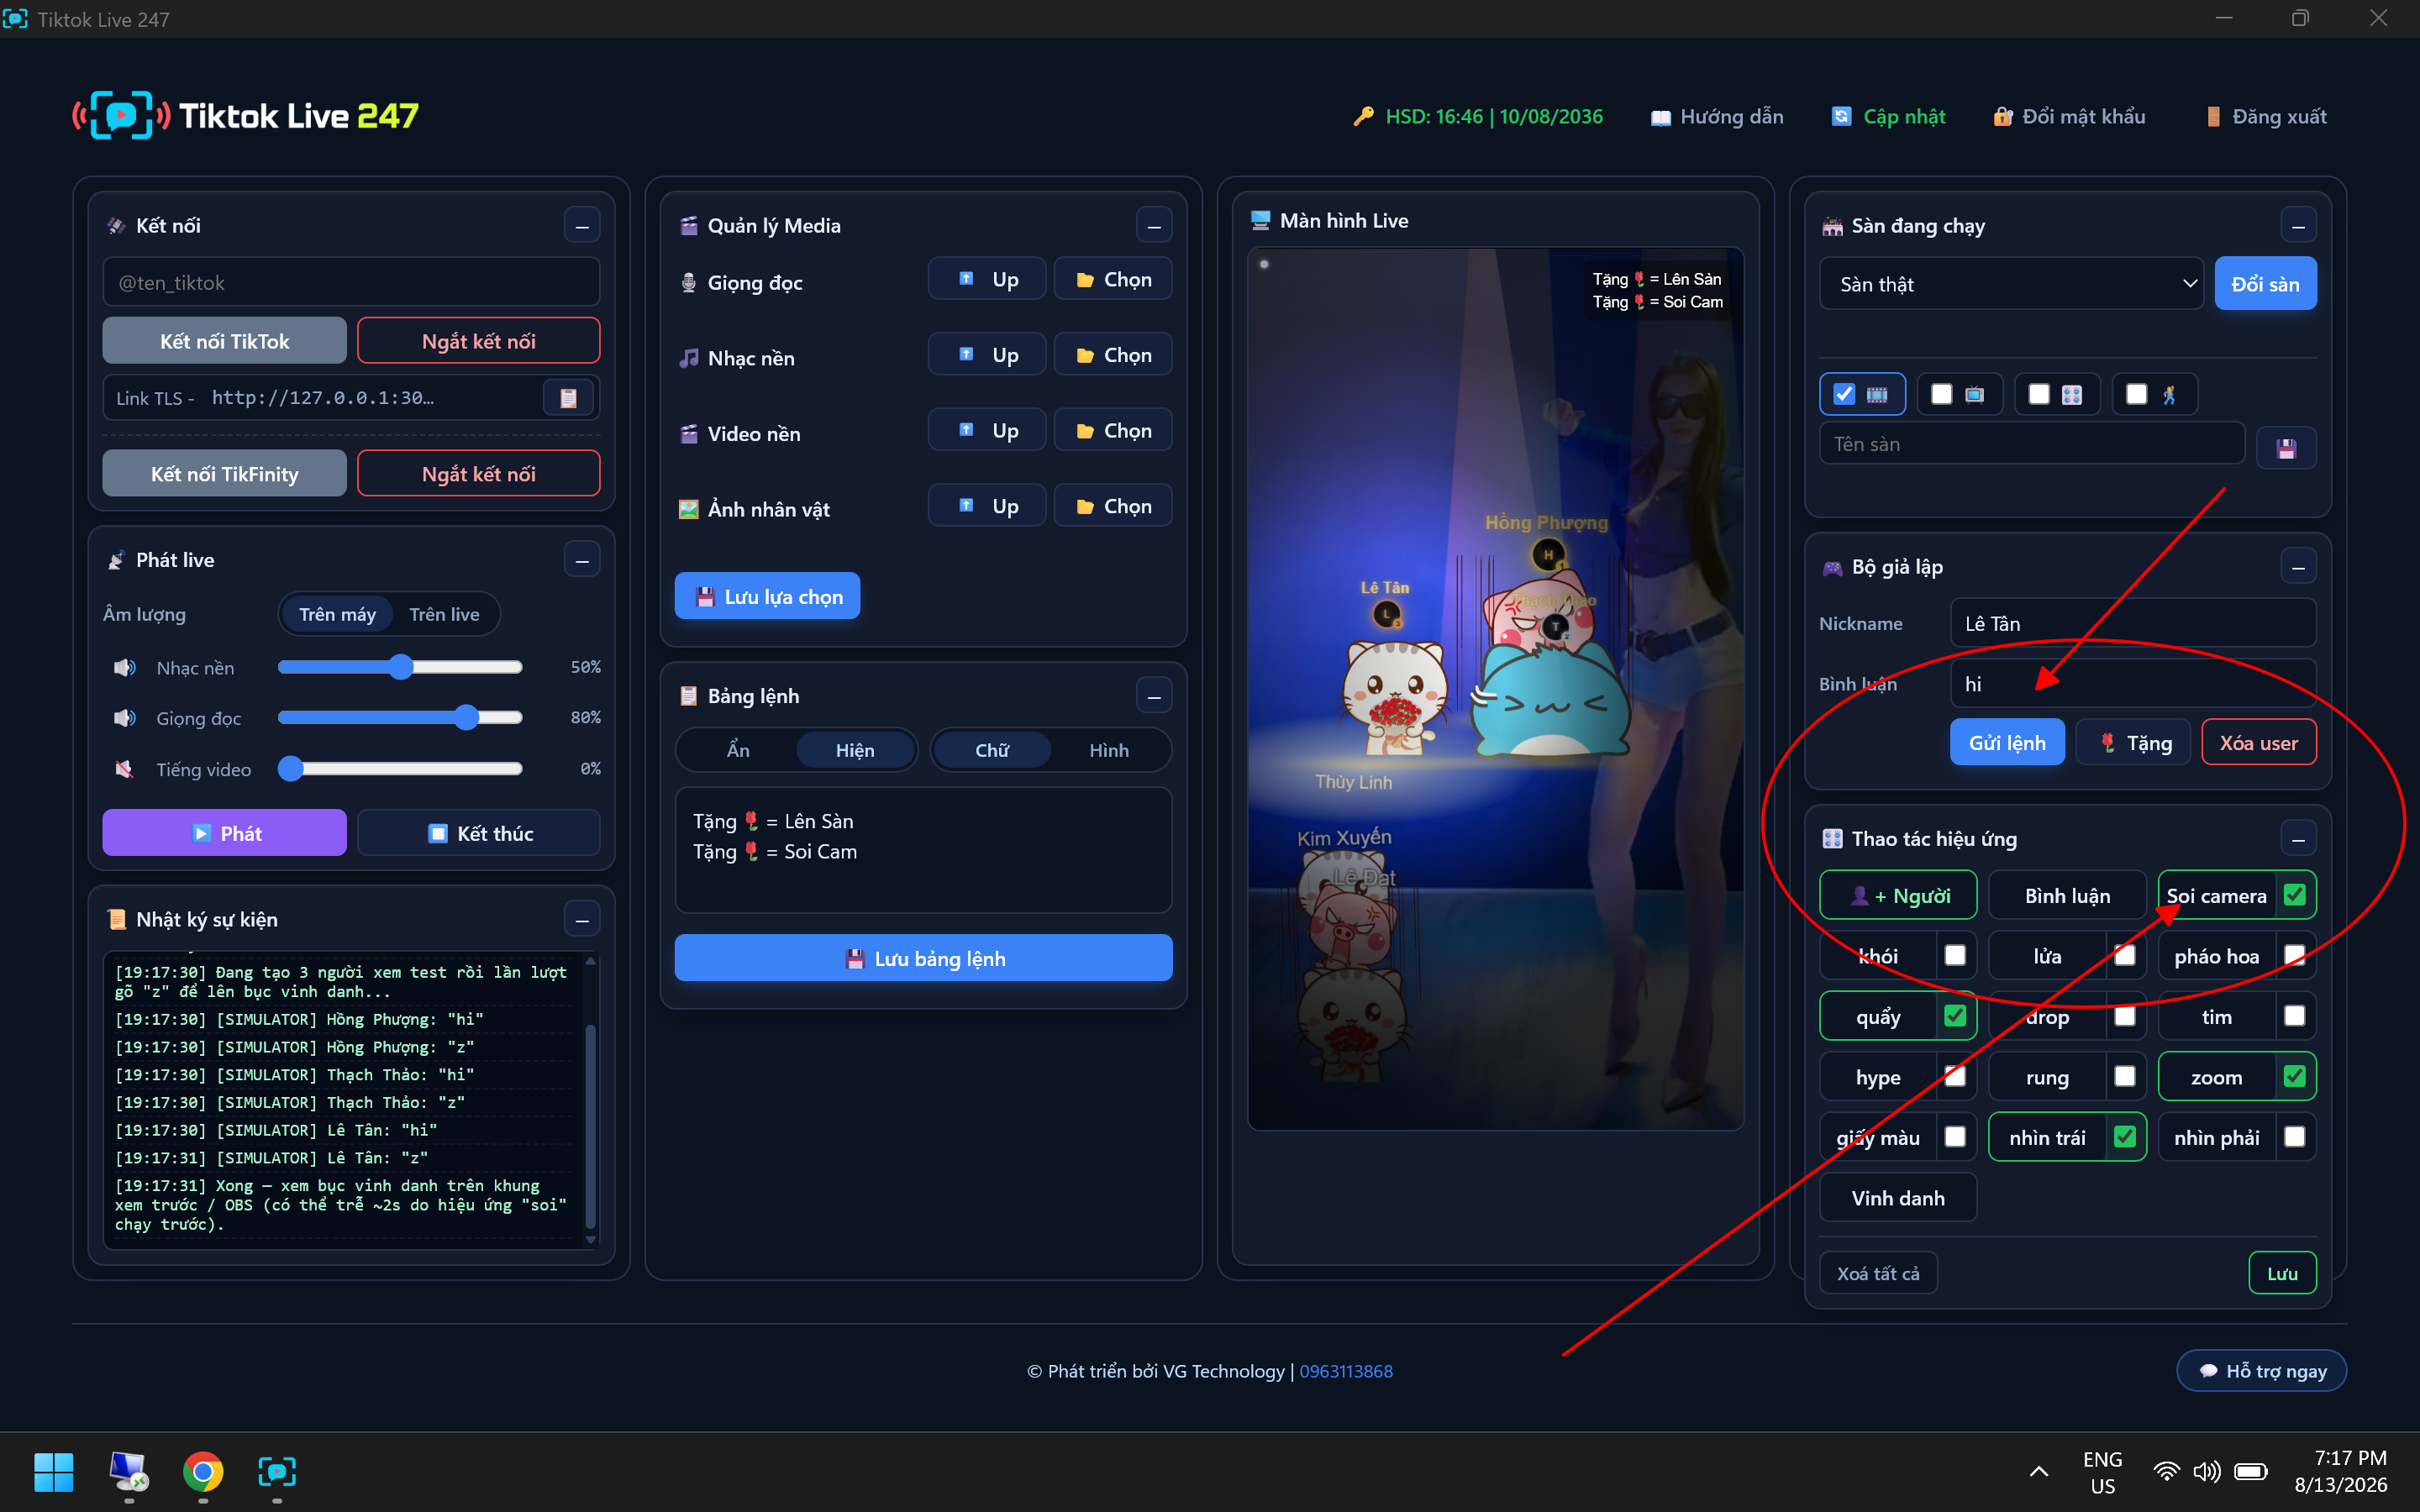This screenshot has height=1512, width=2420.
Task: Click the Tặng rose gift button
Action: (x=2133, y=743)
